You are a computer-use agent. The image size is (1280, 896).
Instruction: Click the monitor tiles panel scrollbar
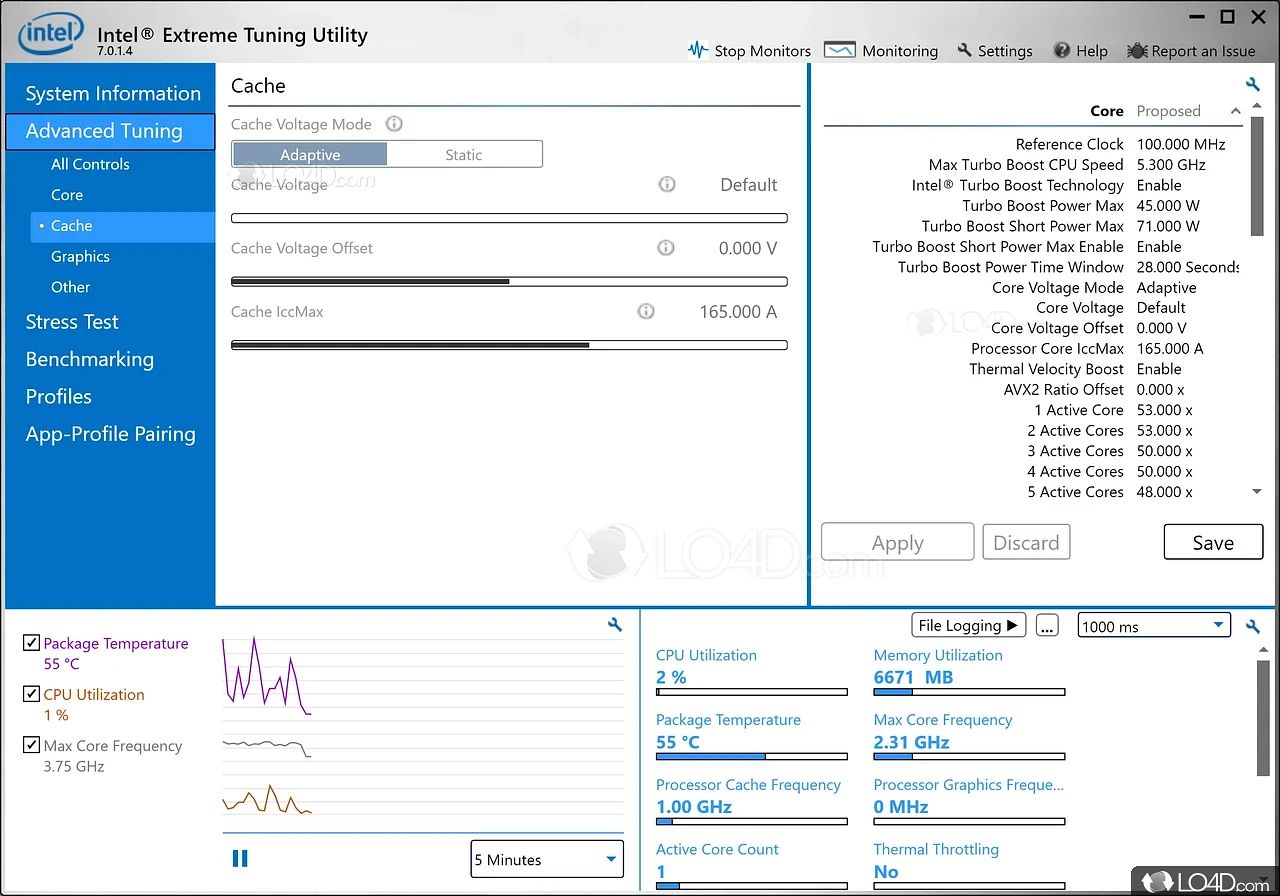tap(1263, 717)
